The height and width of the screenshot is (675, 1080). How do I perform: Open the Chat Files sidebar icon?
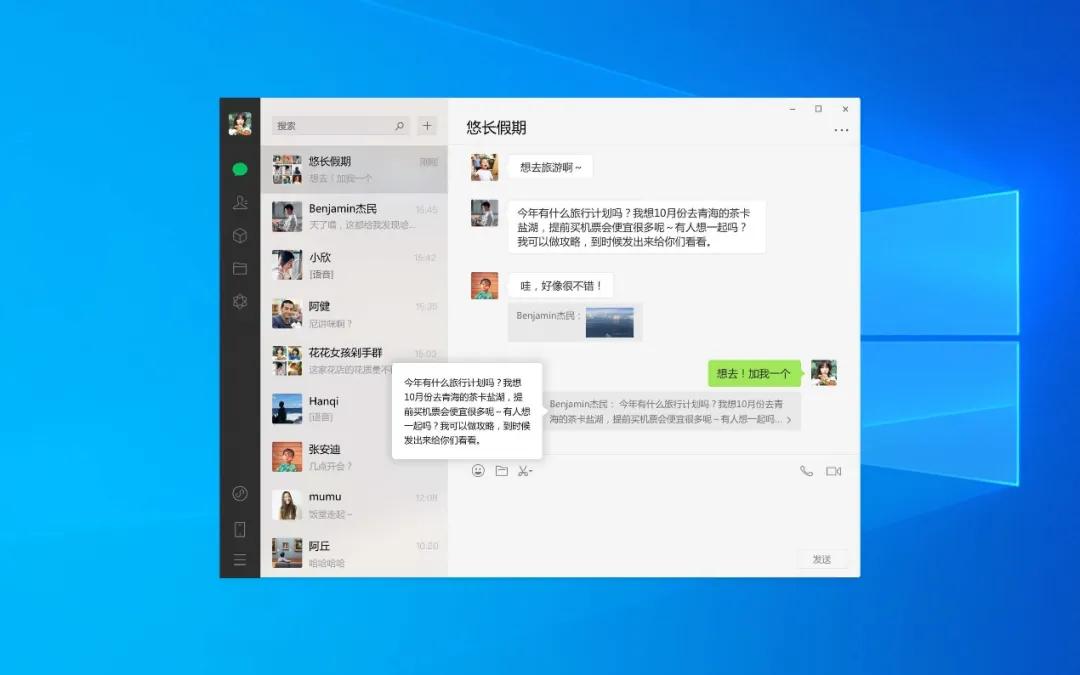[x=239, y=268]
